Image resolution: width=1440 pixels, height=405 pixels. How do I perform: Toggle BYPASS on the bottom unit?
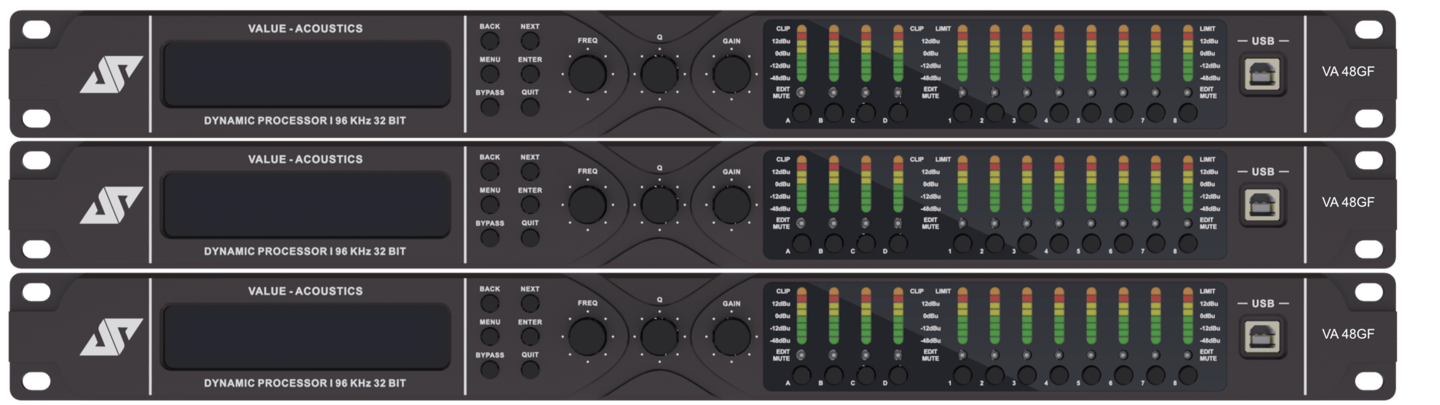(x=490, y=369)
